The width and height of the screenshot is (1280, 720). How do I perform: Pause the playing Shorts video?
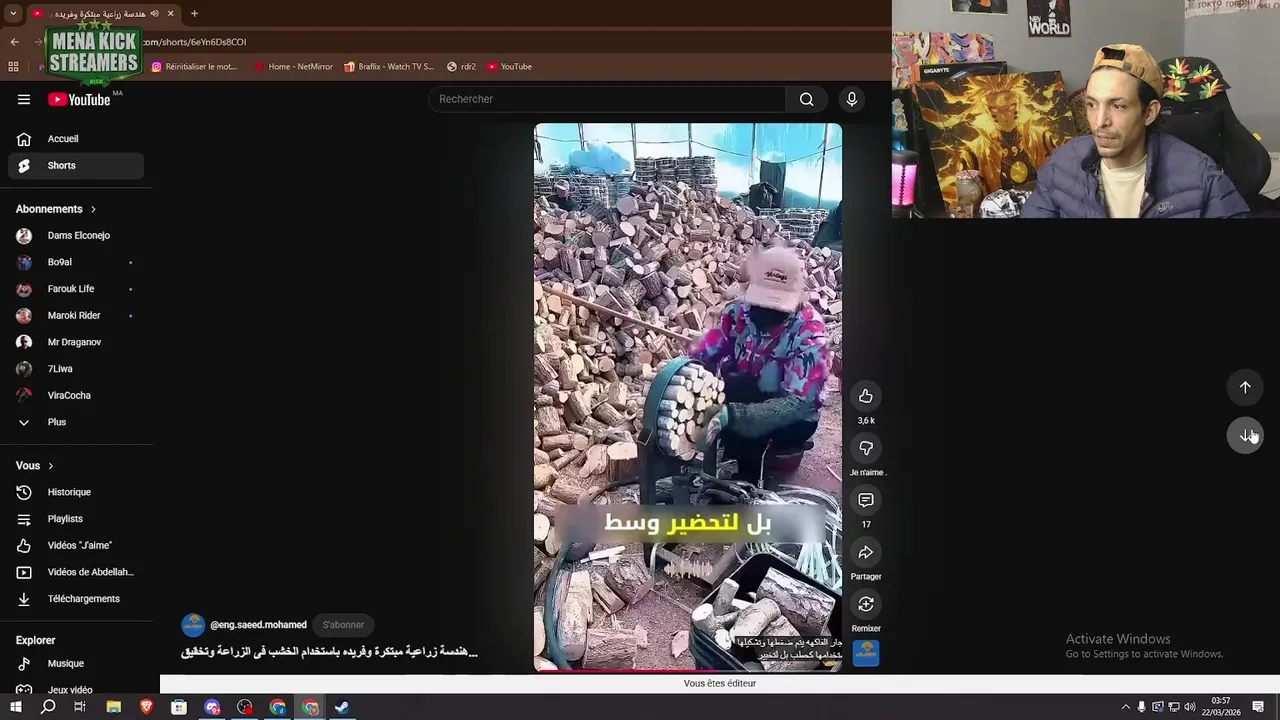688,397
